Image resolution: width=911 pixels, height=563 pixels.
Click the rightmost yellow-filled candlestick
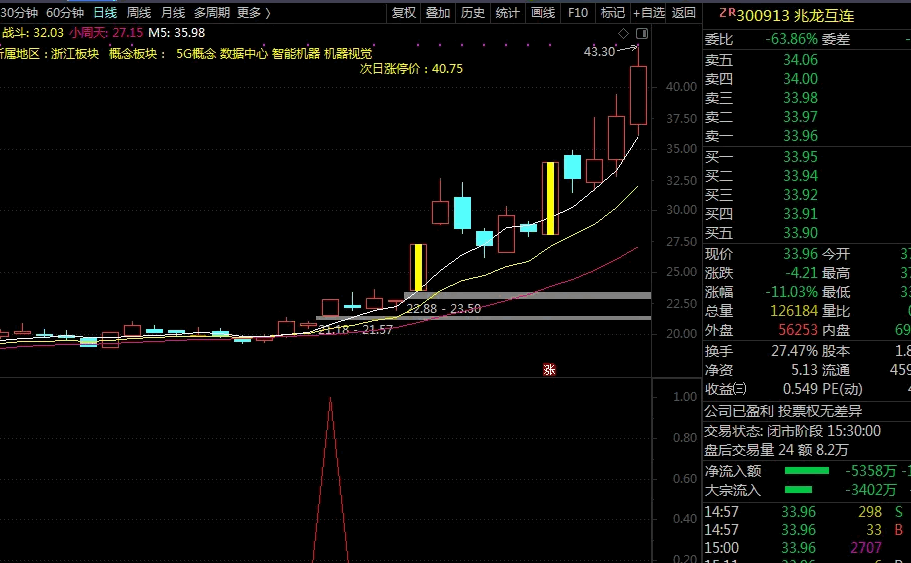550,198
